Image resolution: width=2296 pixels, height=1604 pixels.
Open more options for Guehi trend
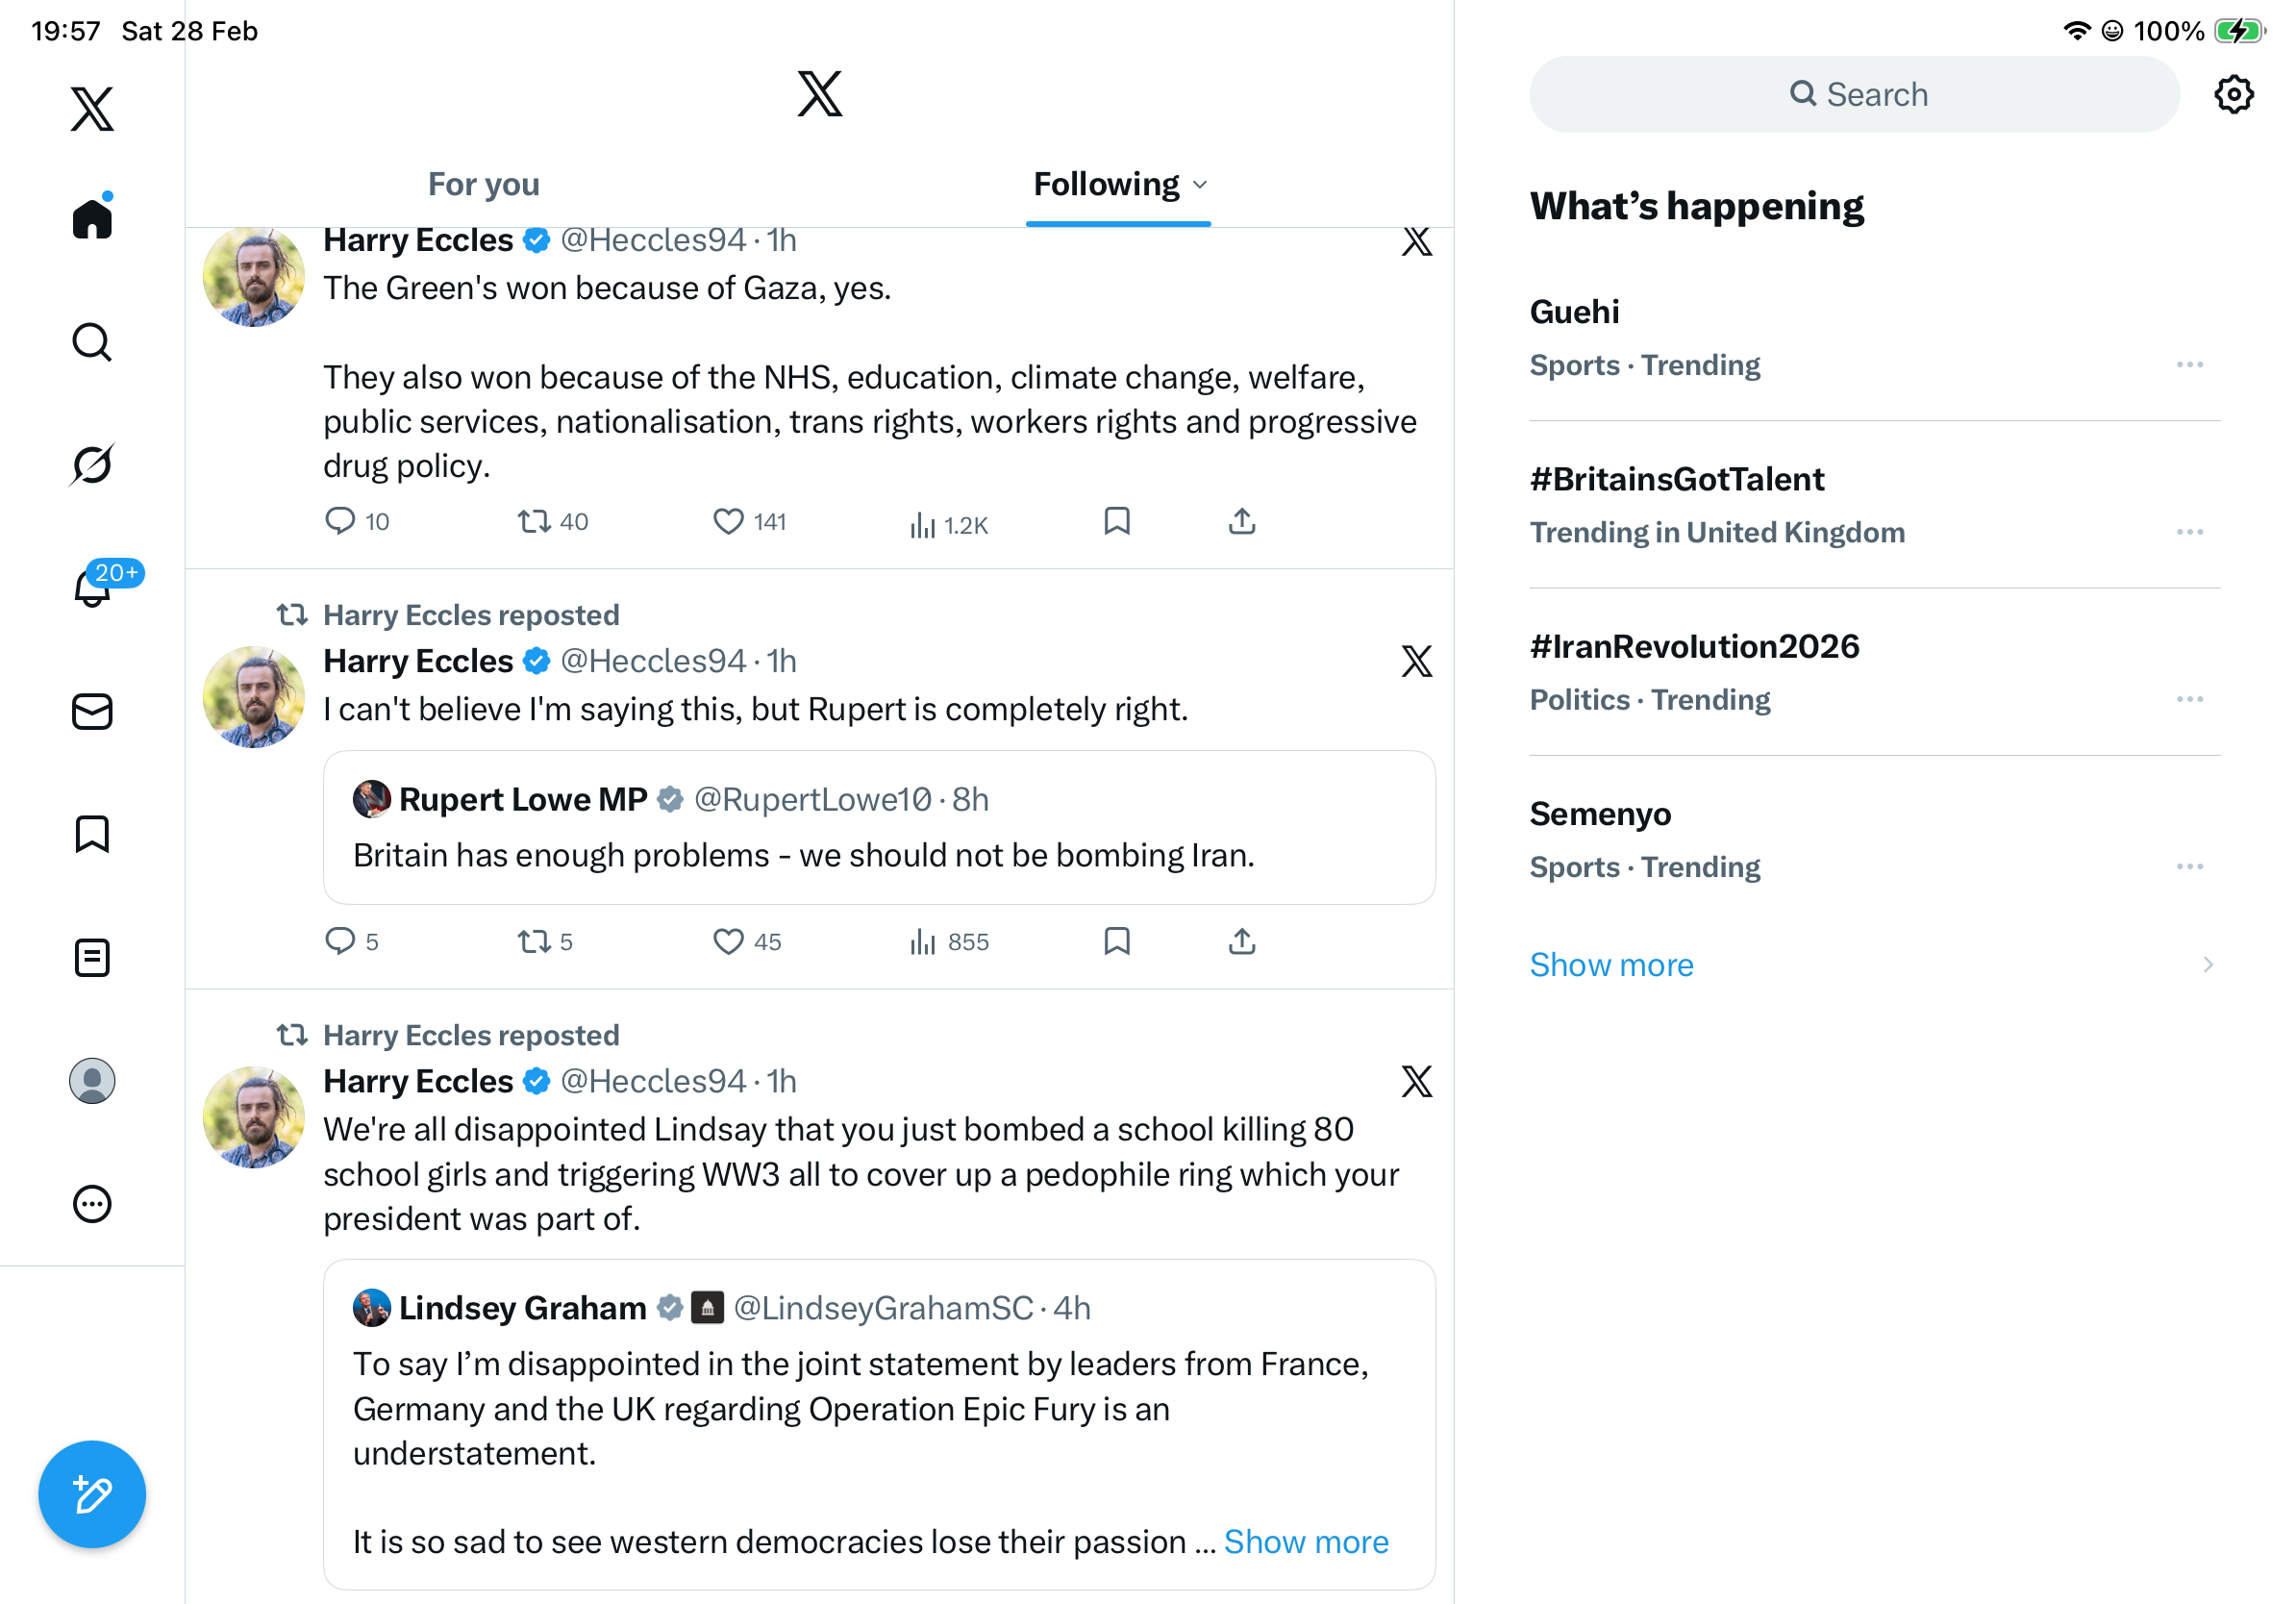2189,365
